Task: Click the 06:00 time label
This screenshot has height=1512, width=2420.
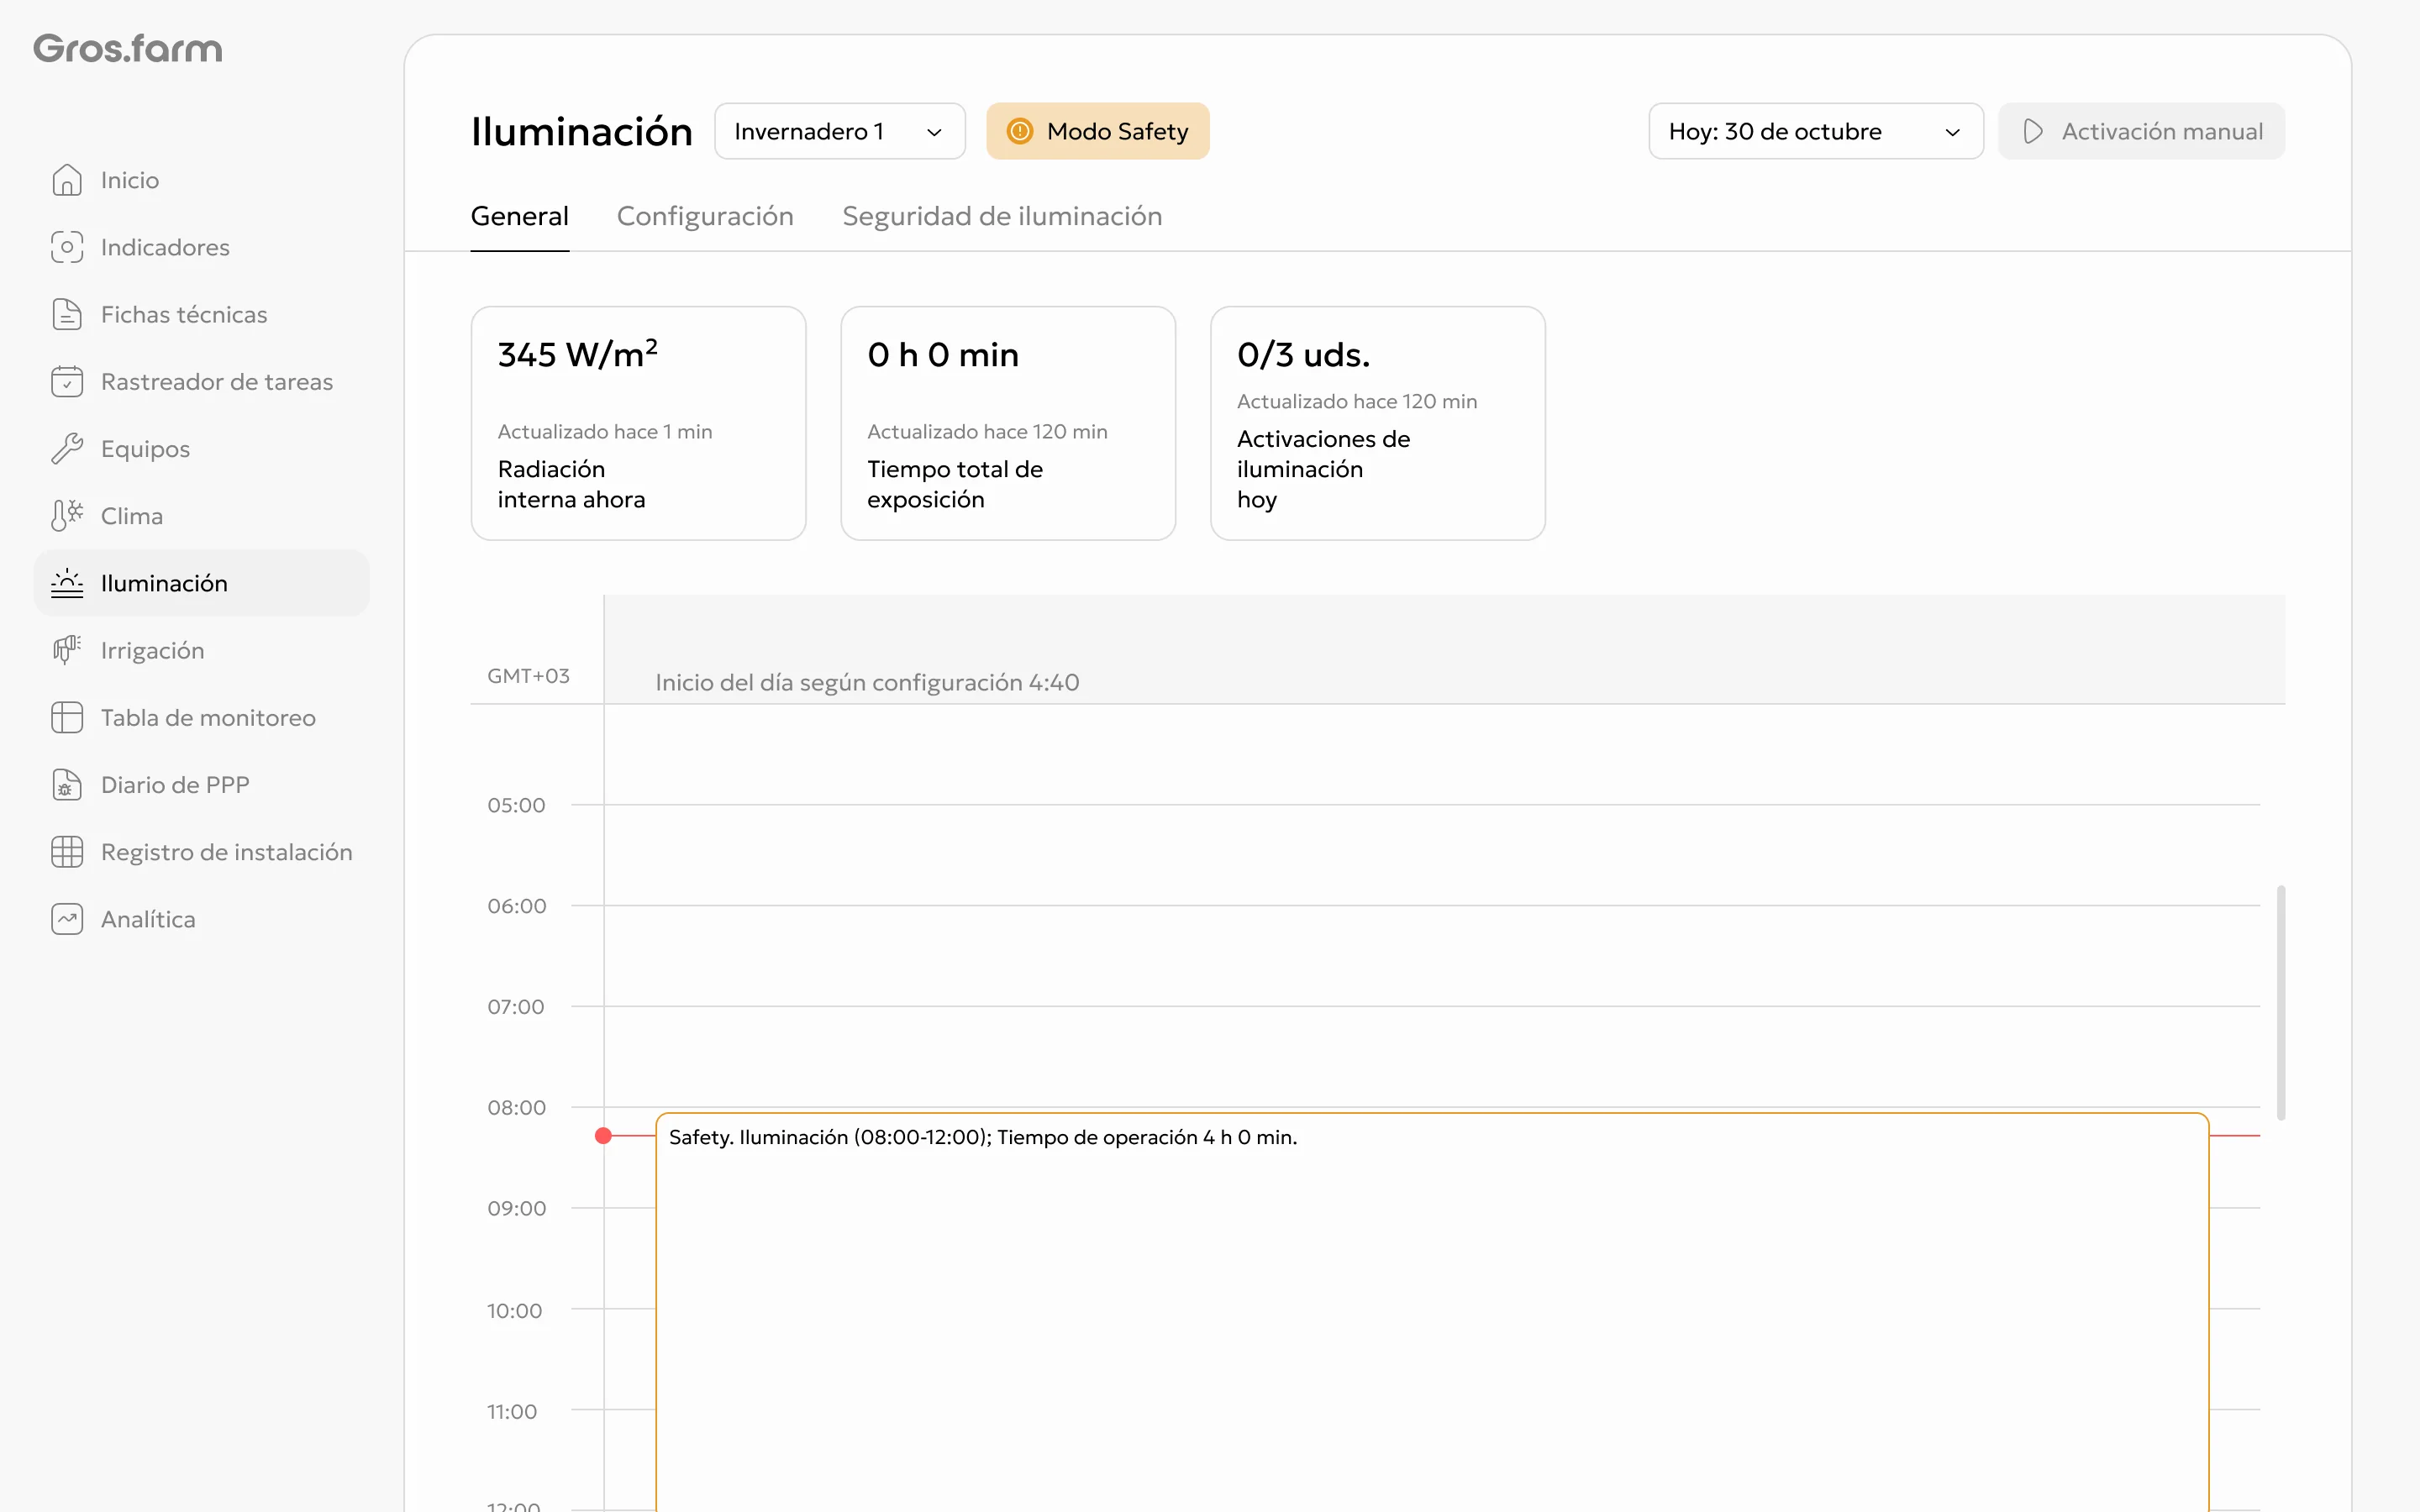Action: click(x=516, y=906)
